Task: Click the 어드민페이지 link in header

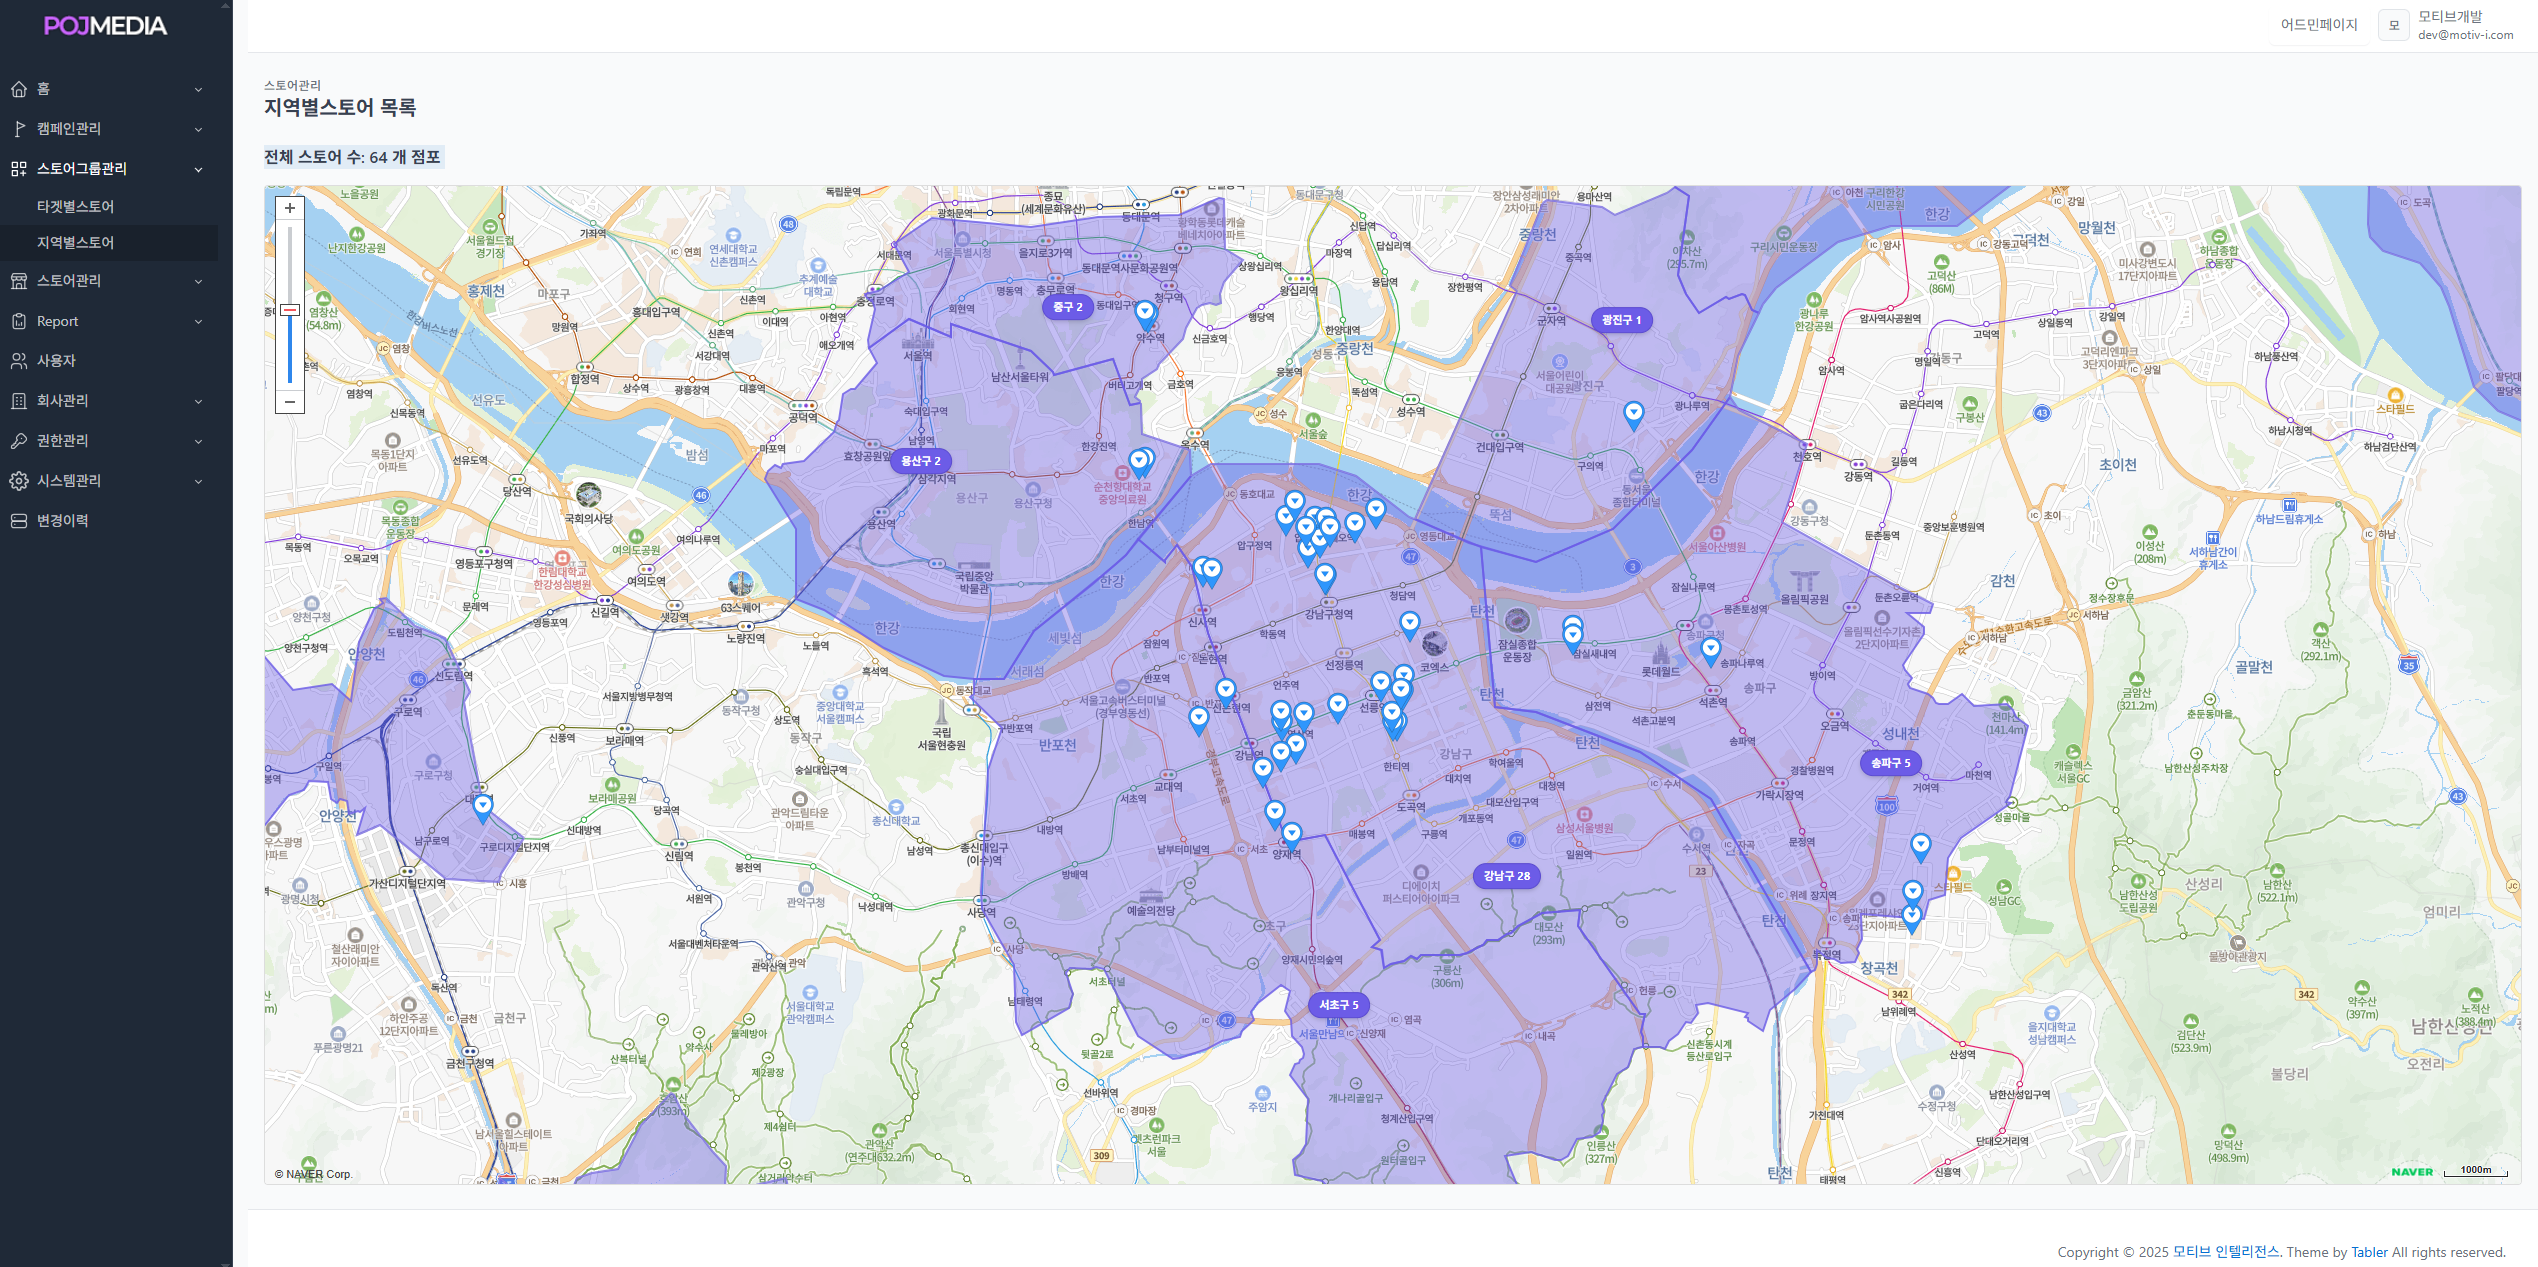Action: pos(2318,25)
